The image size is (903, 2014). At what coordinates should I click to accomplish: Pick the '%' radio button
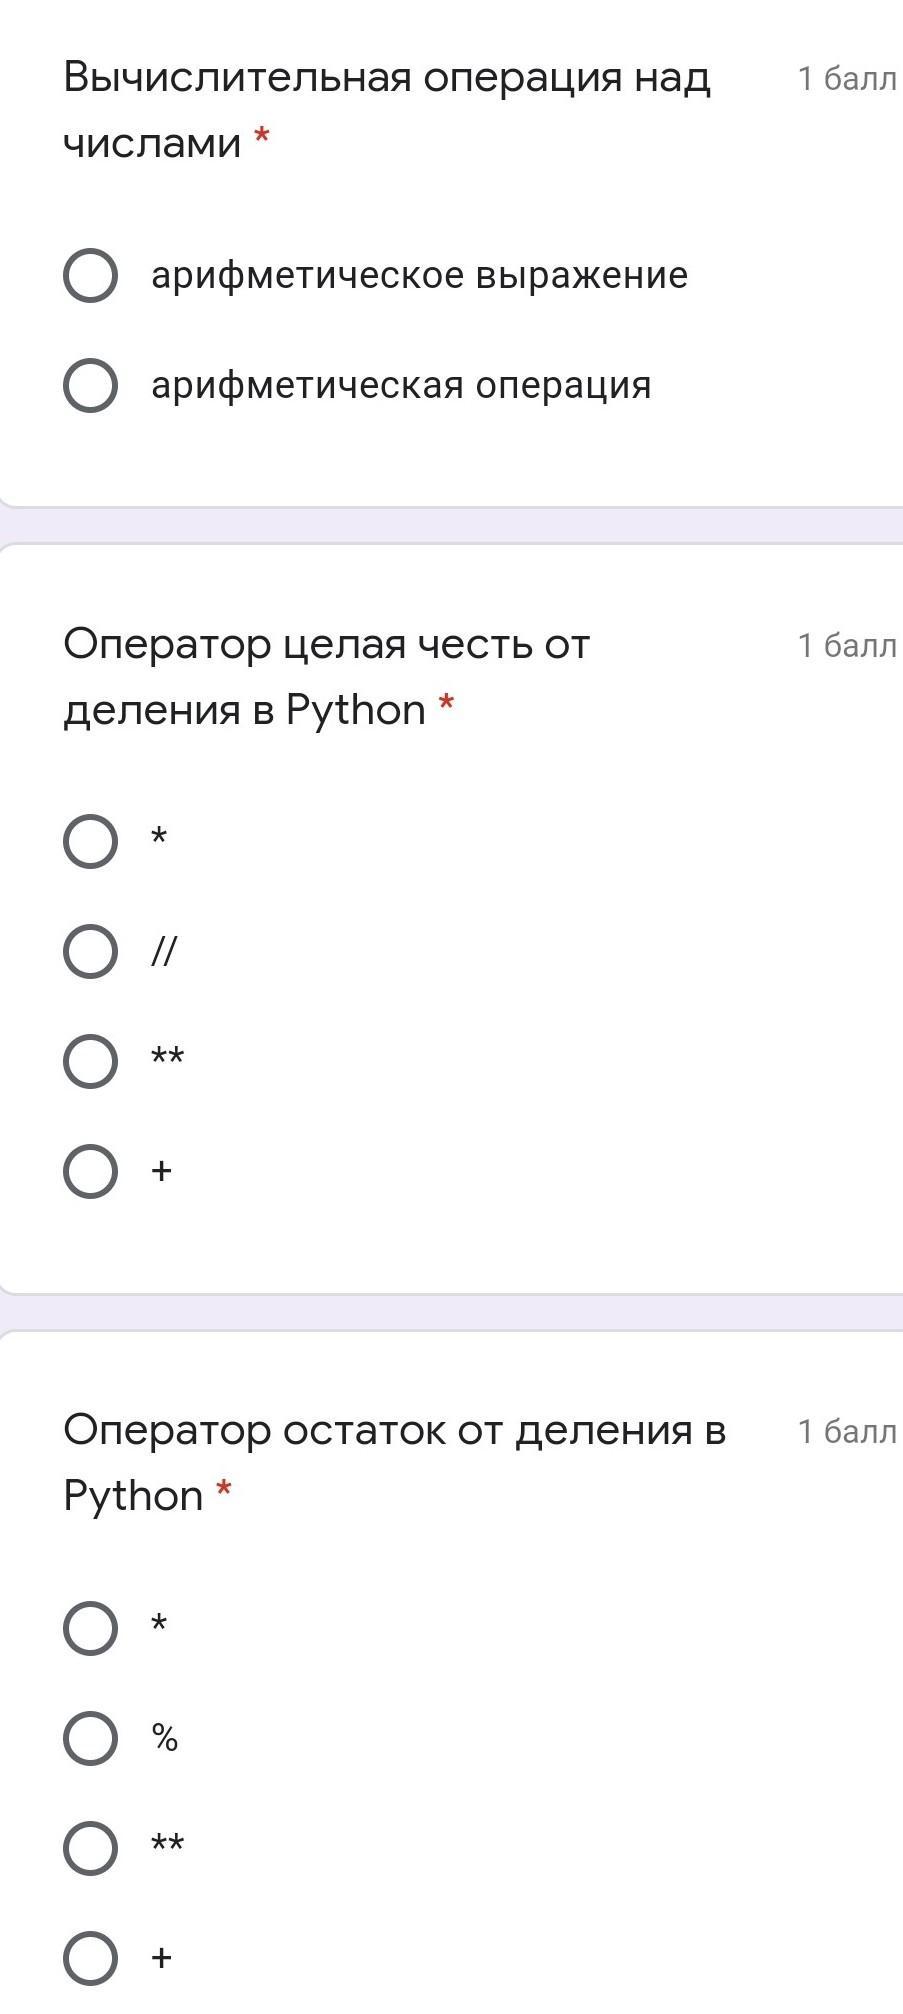tap(90, 1738)
